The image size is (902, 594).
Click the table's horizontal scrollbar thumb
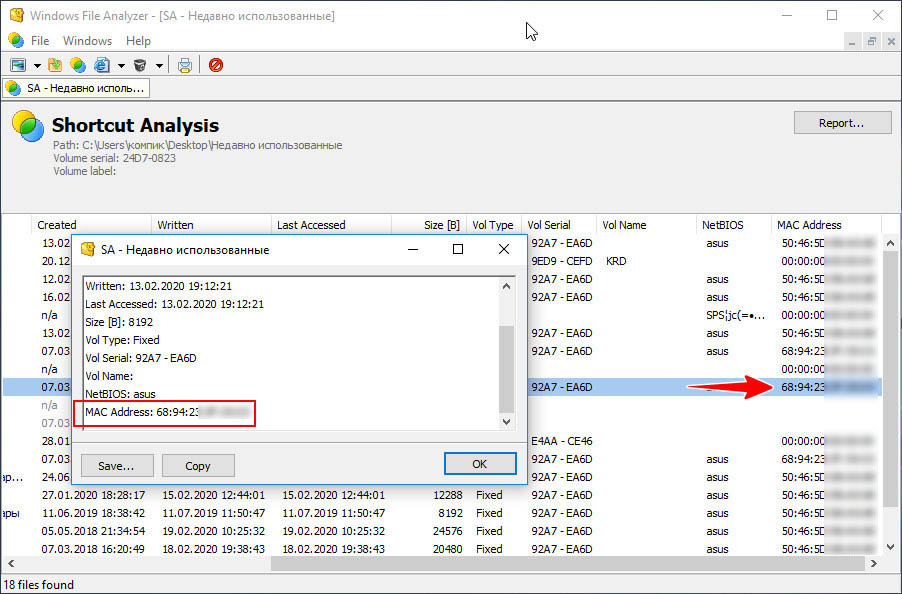[568, 564]
